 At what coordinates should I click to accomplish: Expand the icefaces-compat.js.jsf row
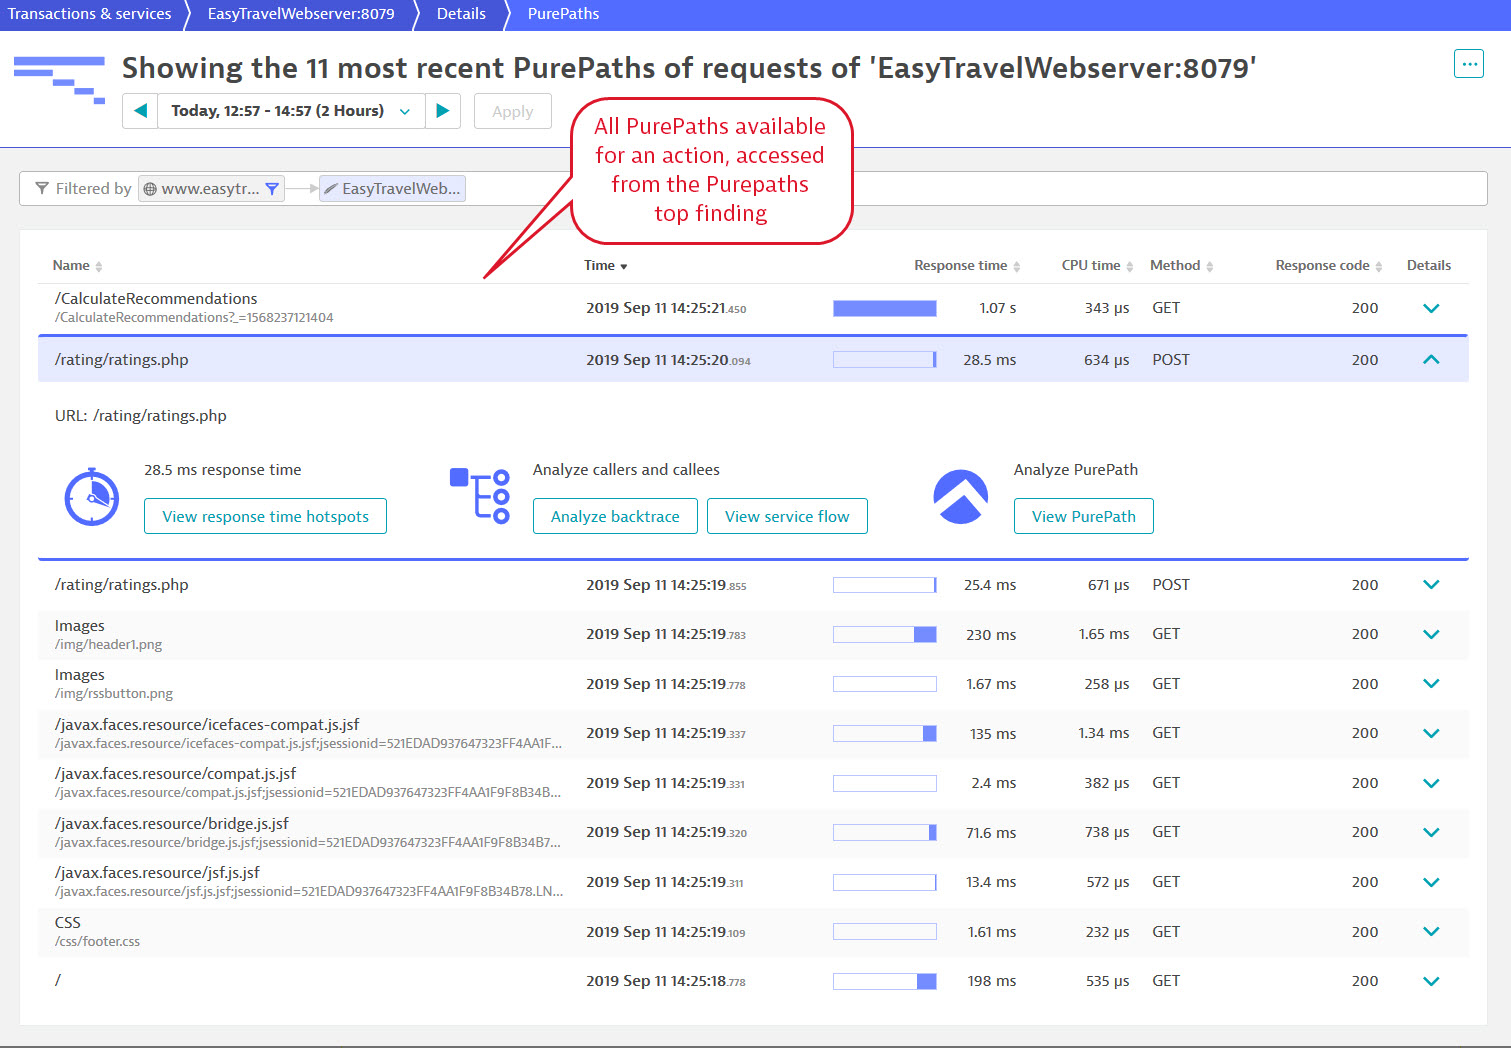pos(1431,733)
